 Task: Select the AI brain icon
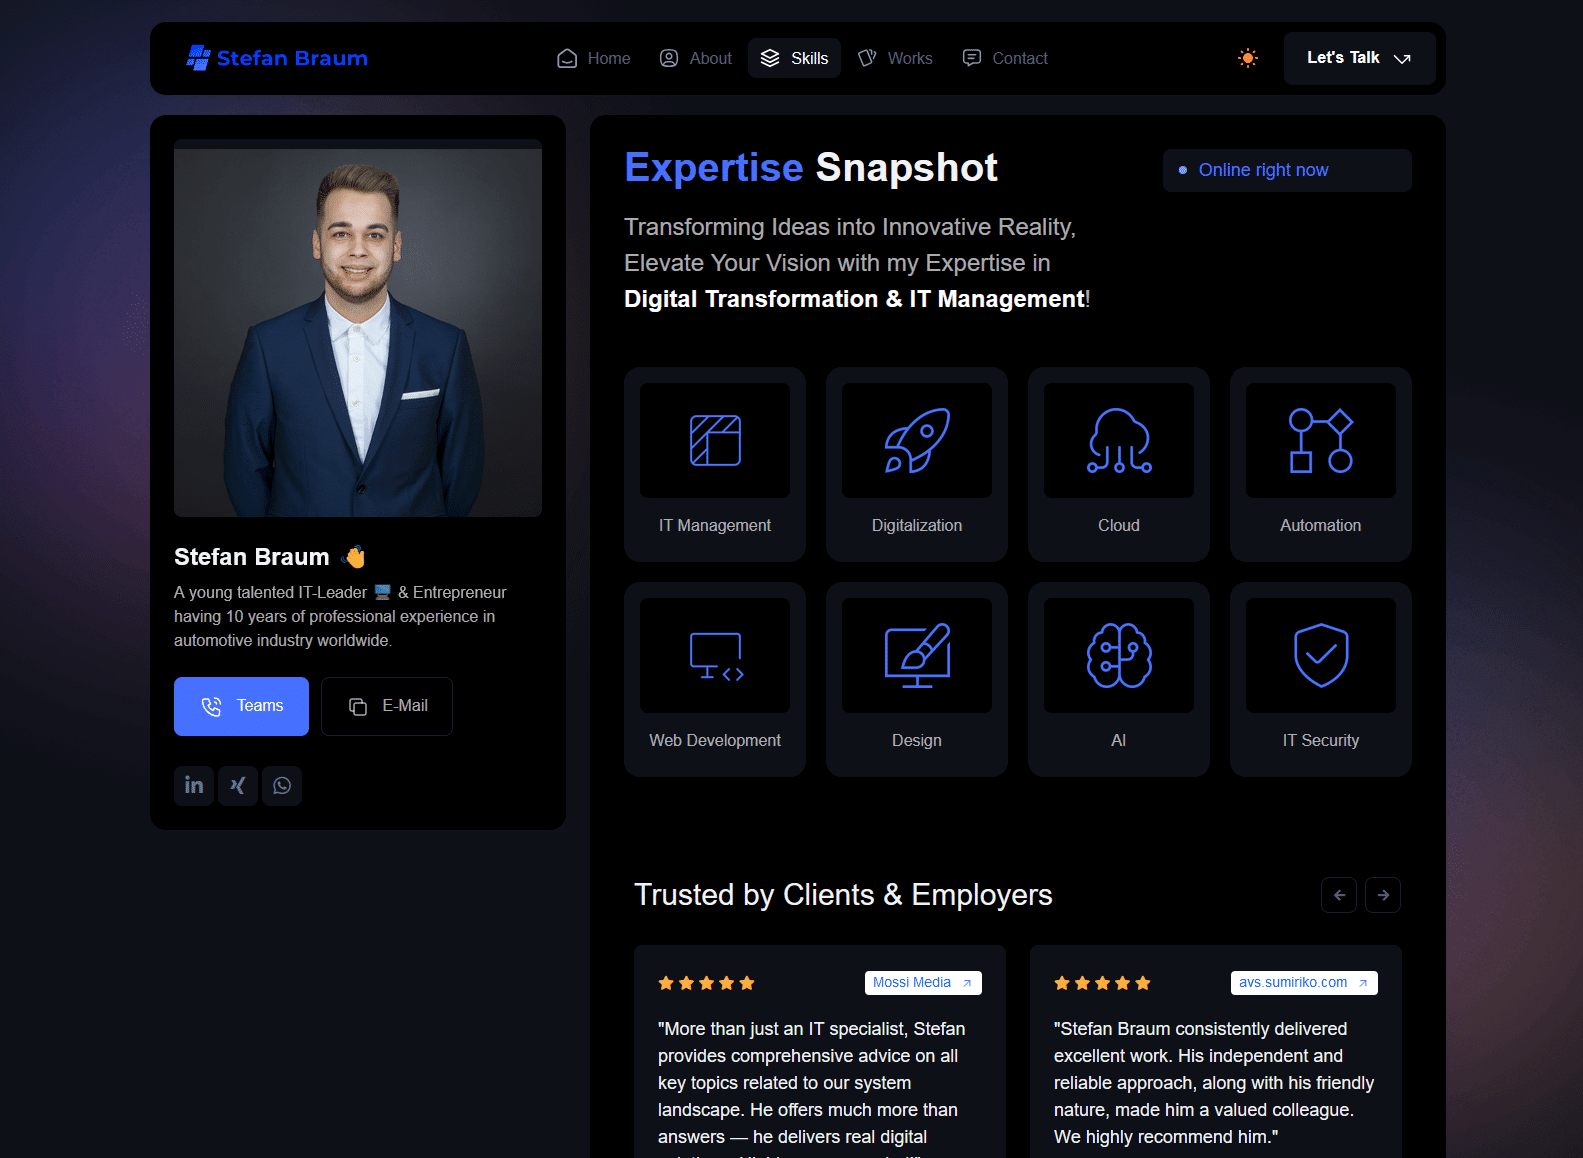click(x=1118, y=656)
